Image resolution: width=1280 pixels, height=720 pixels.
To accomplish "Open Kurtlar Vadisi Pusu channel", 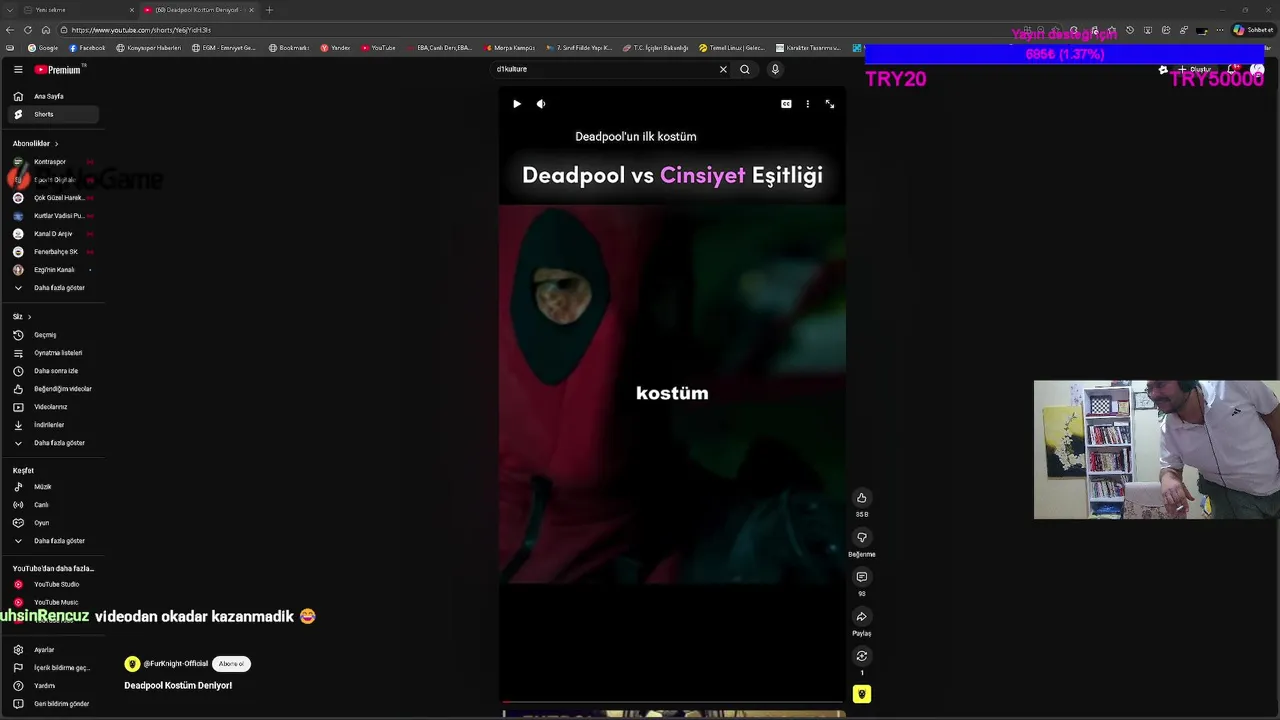I will point(52,216).
